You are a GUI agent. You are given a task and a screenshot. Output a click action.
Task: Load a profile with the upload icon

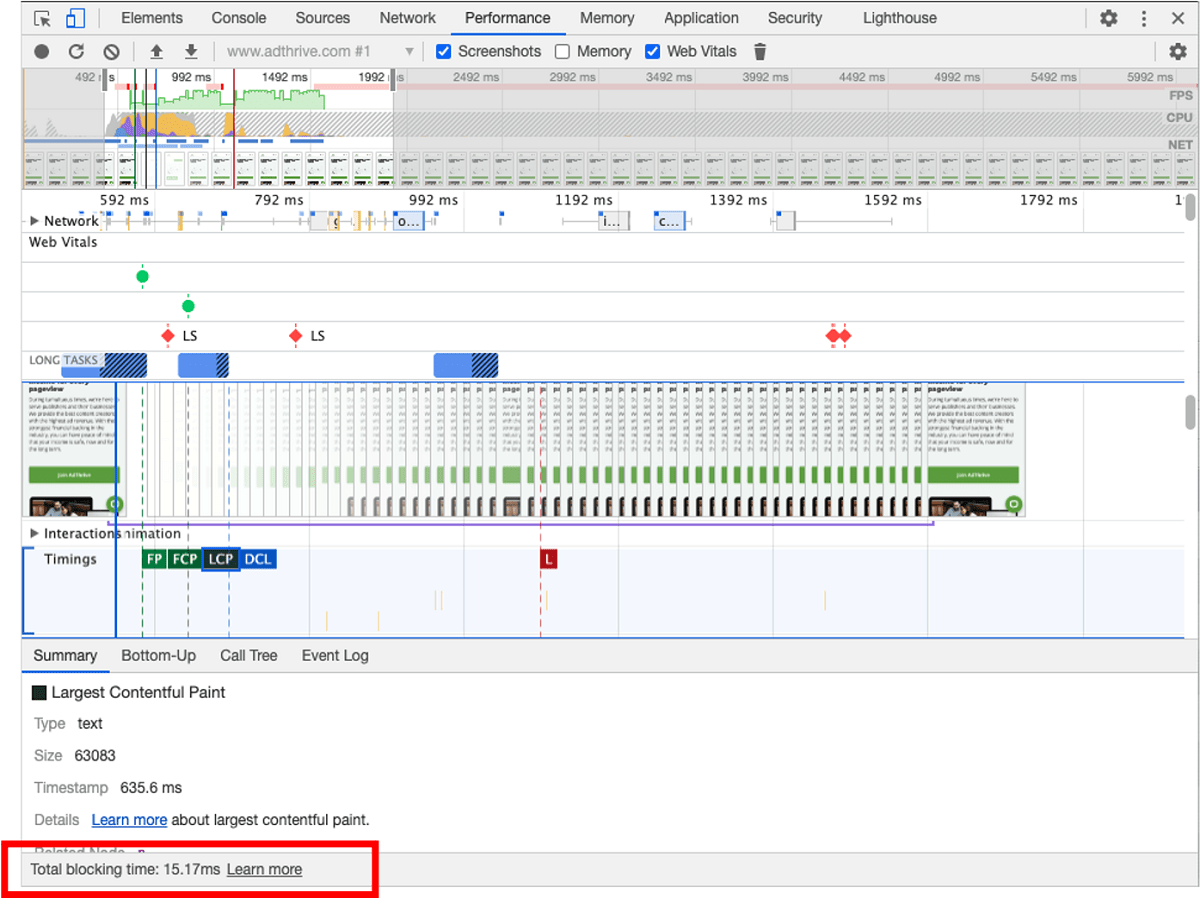[x=156, y=51]
